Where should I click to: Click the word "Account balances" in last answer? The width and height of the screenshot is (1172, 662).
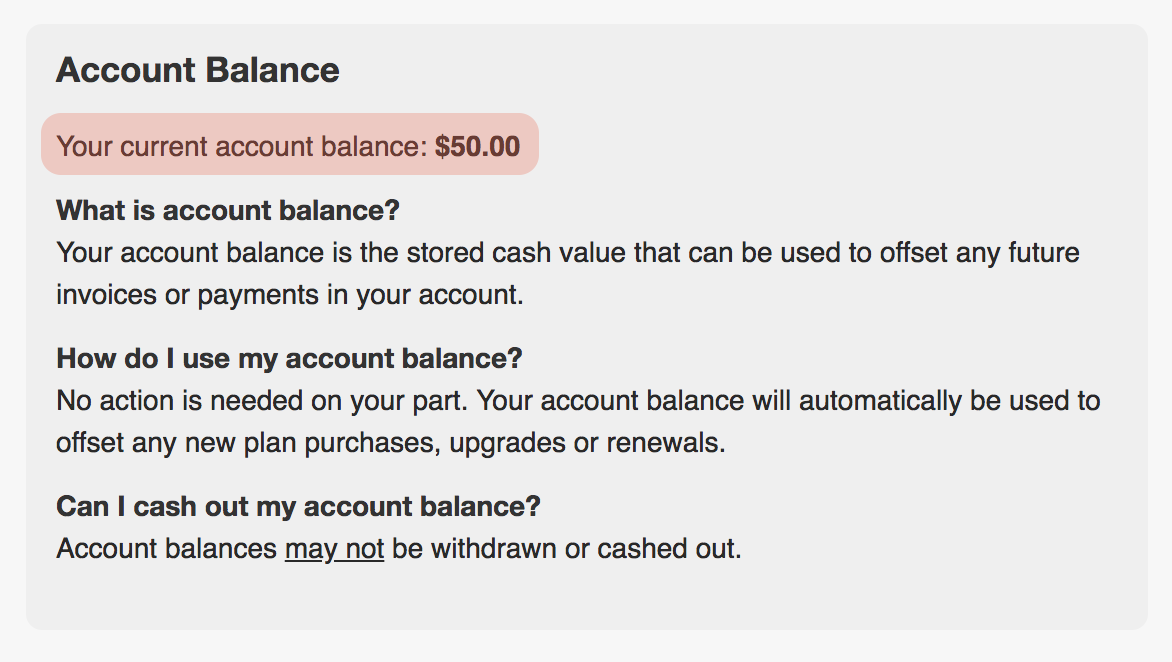coord(167,549)
